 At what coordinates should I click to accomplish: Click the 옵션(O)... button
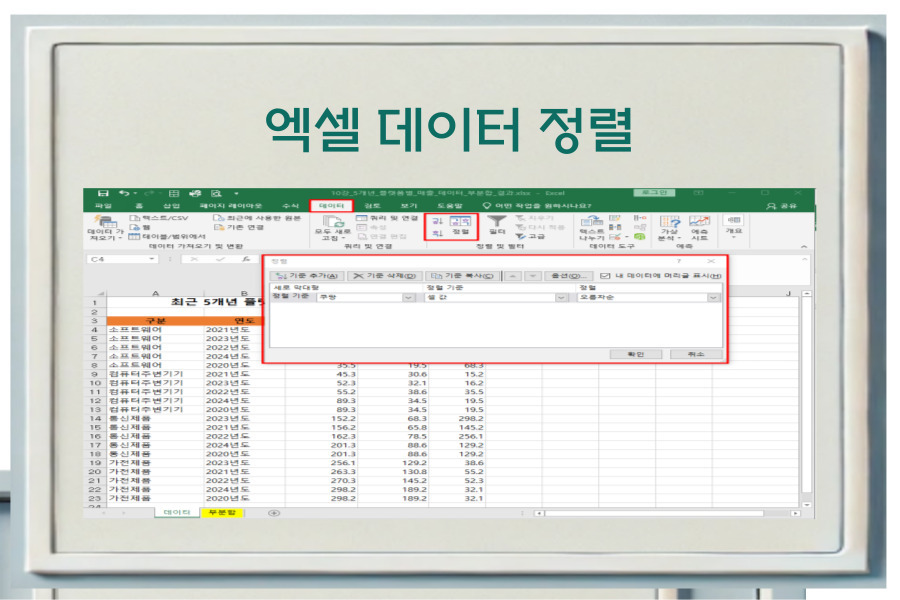[x=569, y=276]
